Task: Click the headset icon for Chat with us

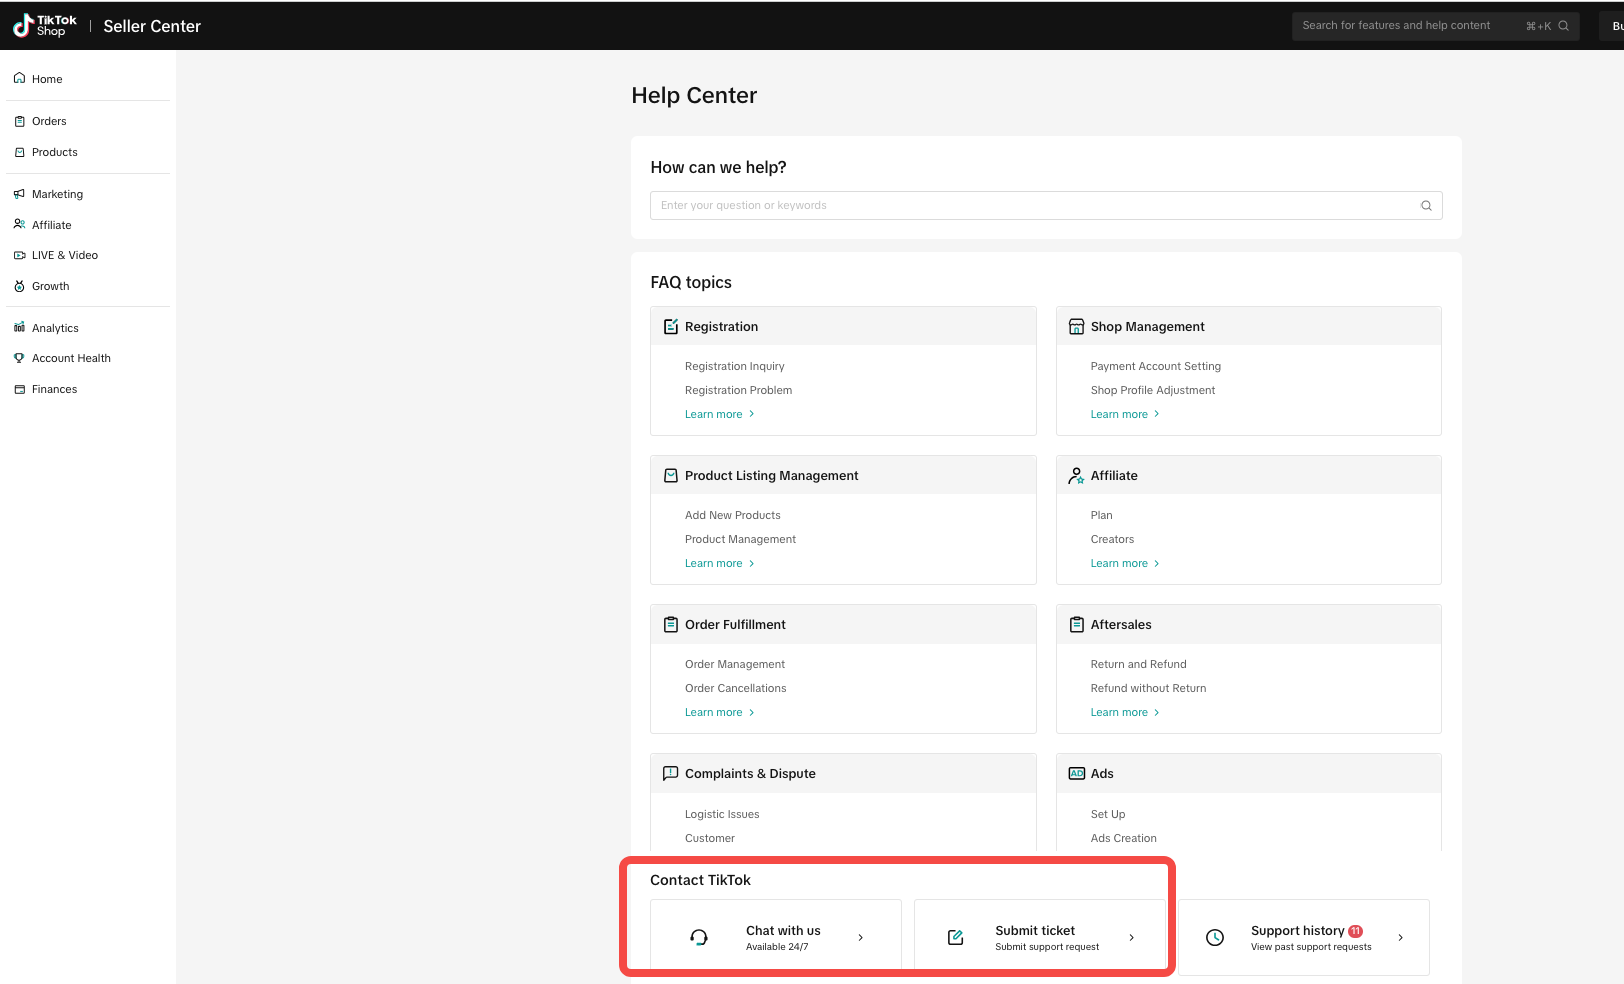Action: click(699, 938)
